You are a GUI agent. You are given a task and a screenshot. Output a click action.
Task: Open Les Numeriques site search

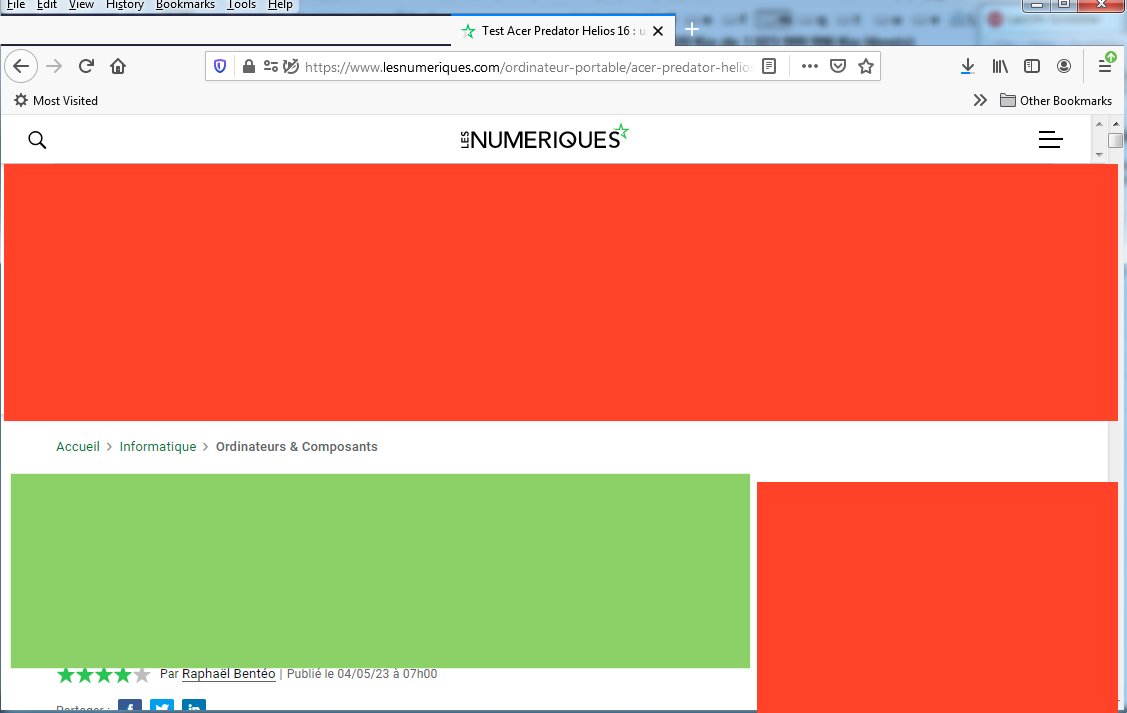click(37, 140)
